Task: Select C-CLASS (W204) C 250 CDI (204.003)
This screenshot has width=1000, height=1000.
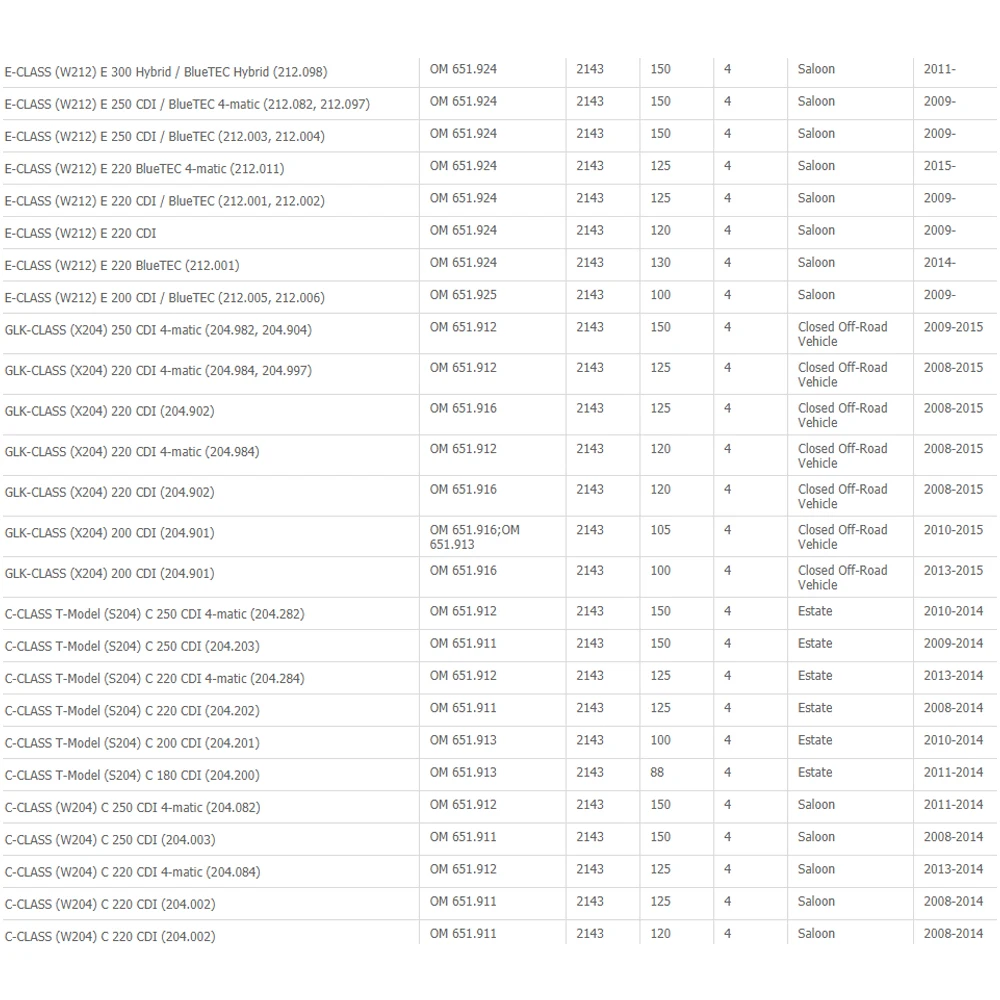Action: click(x=110, y=840)
